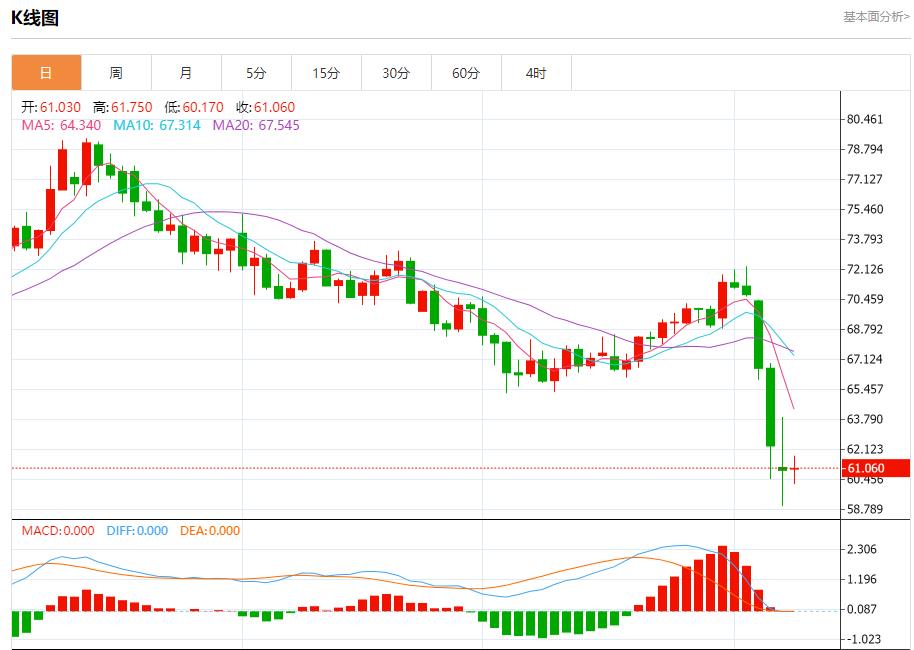Switch to the 4时 chart tab

(x=536, y=73)
